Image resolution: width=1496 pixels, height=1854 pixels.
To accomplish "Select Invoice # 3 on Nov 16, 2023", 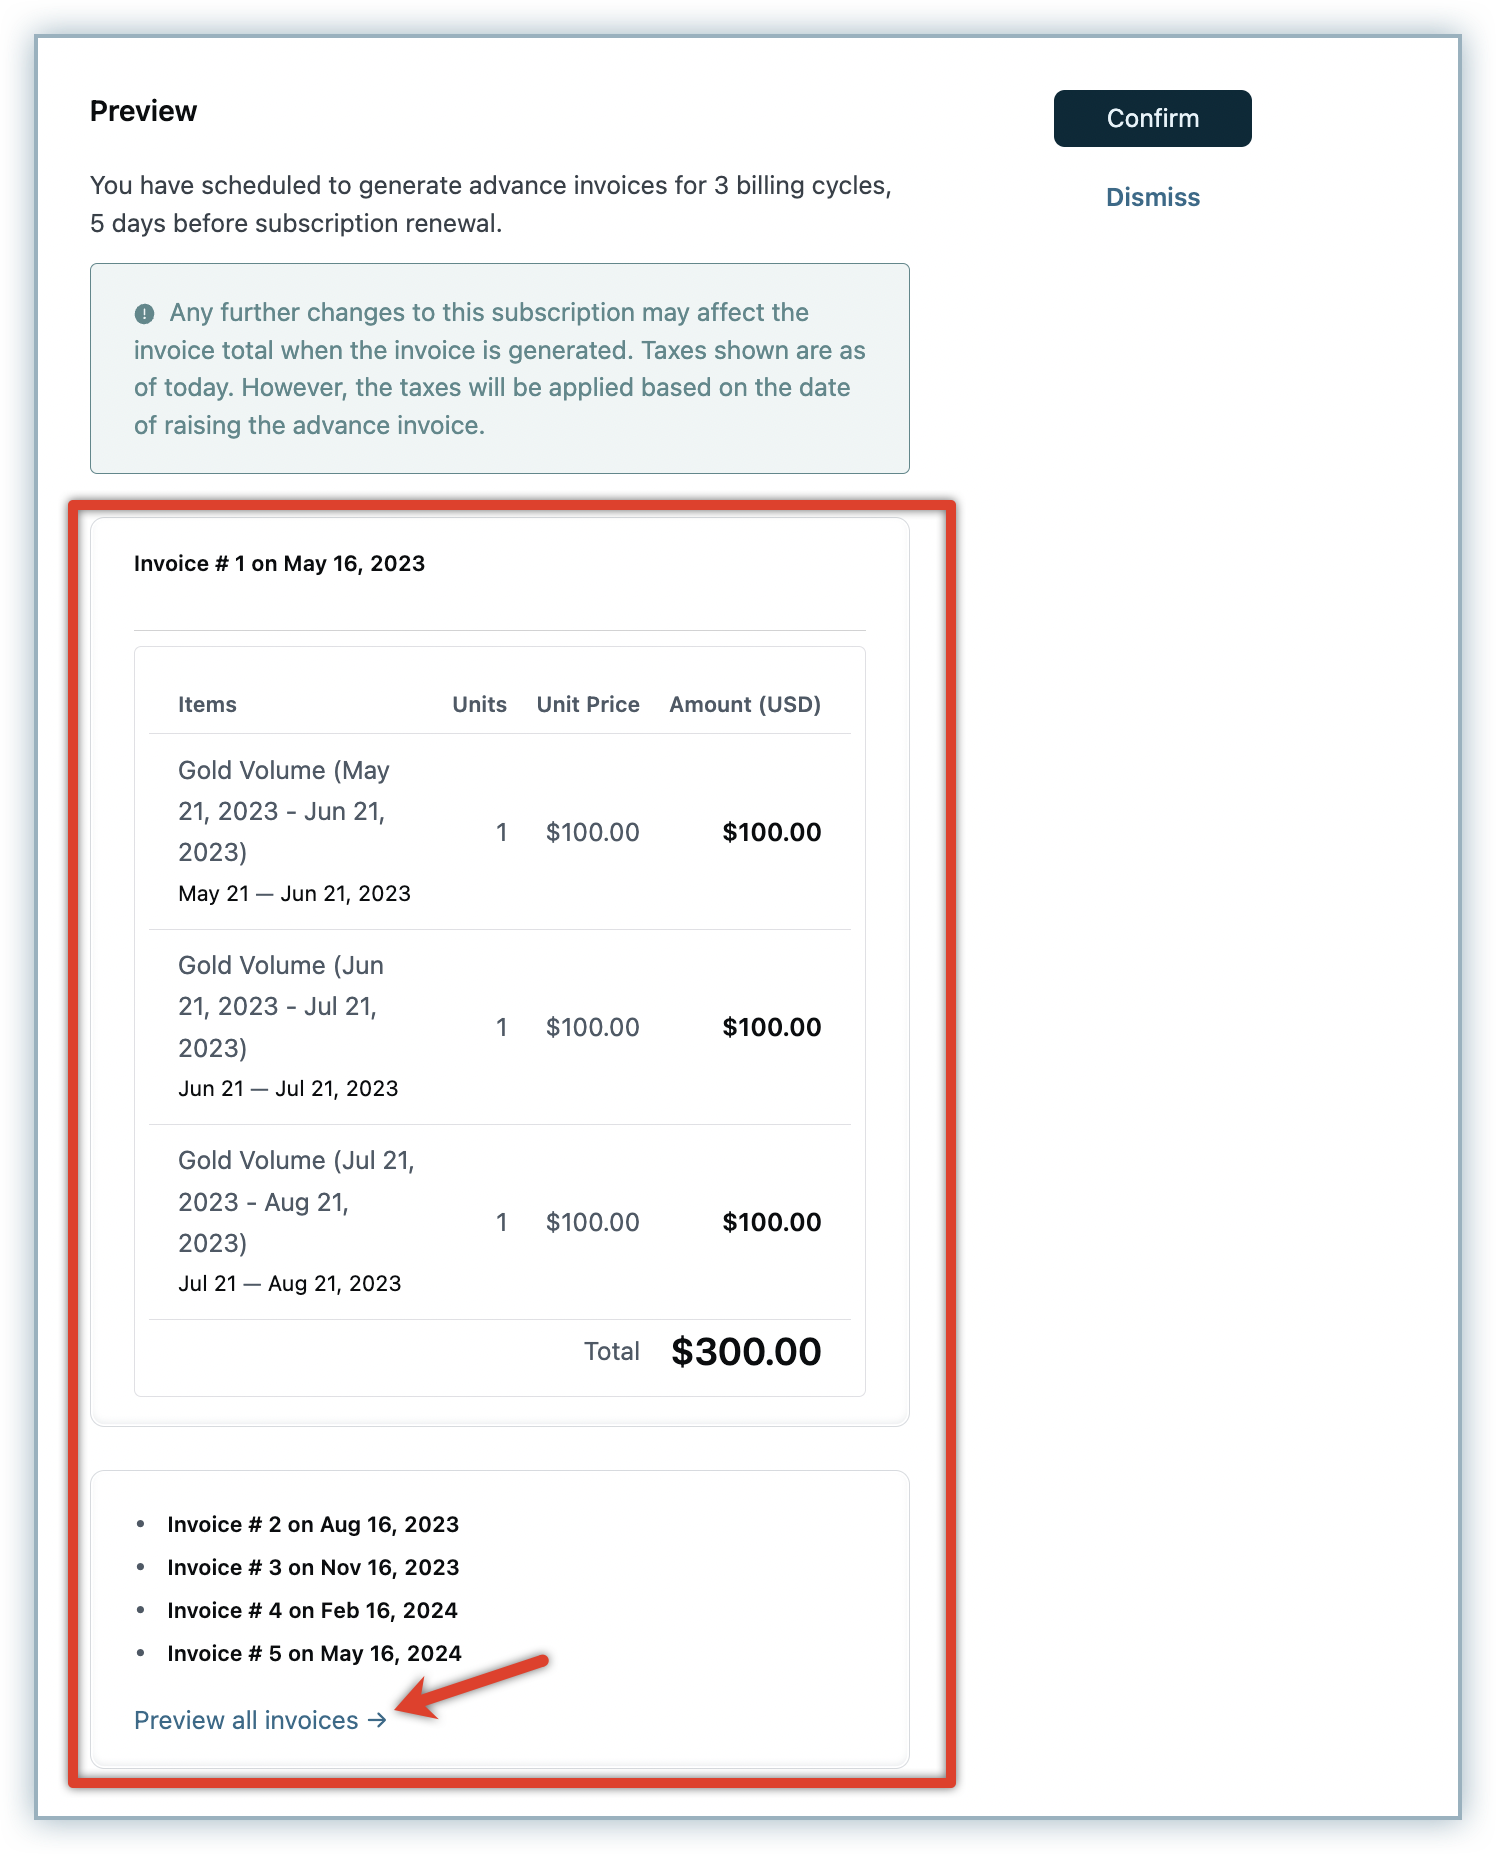I will [x=312, y=1567].
